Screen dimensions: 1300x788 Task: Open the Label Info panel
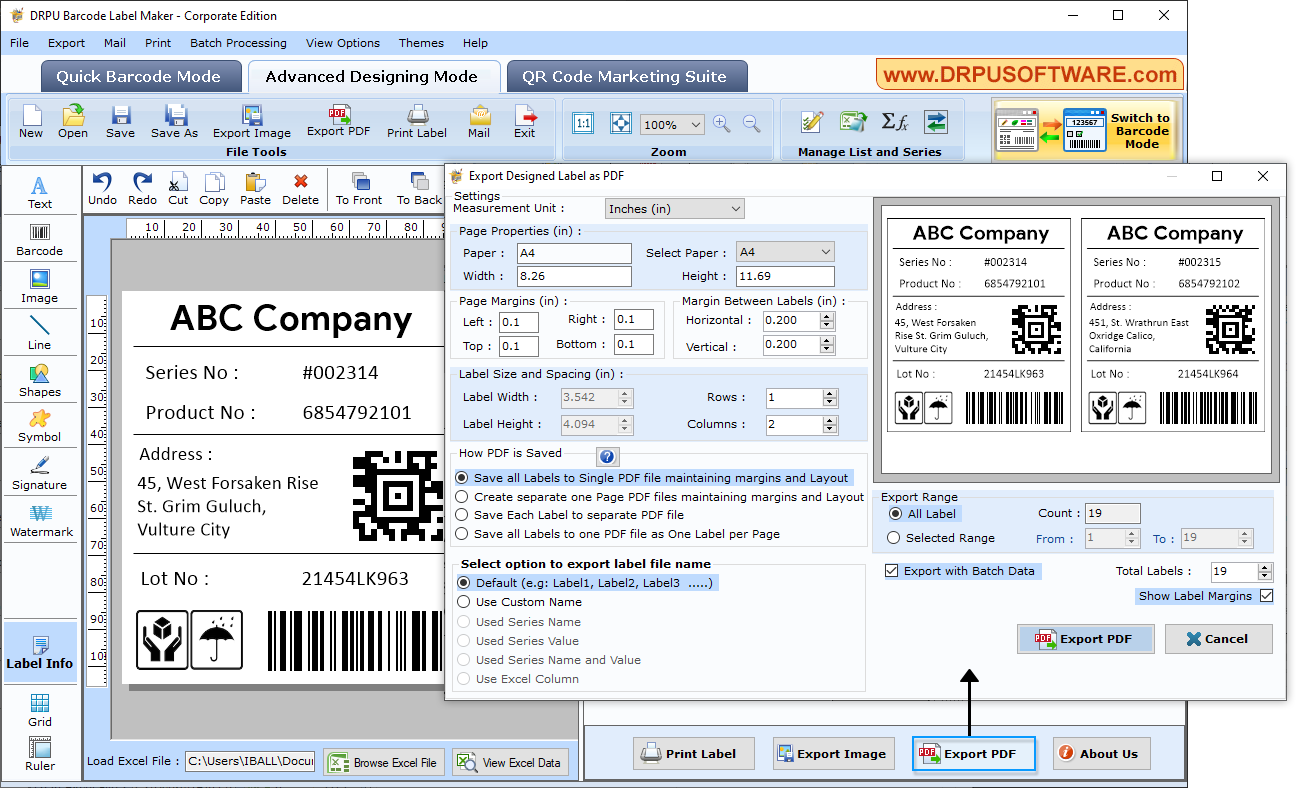click(x=40, y=651)
